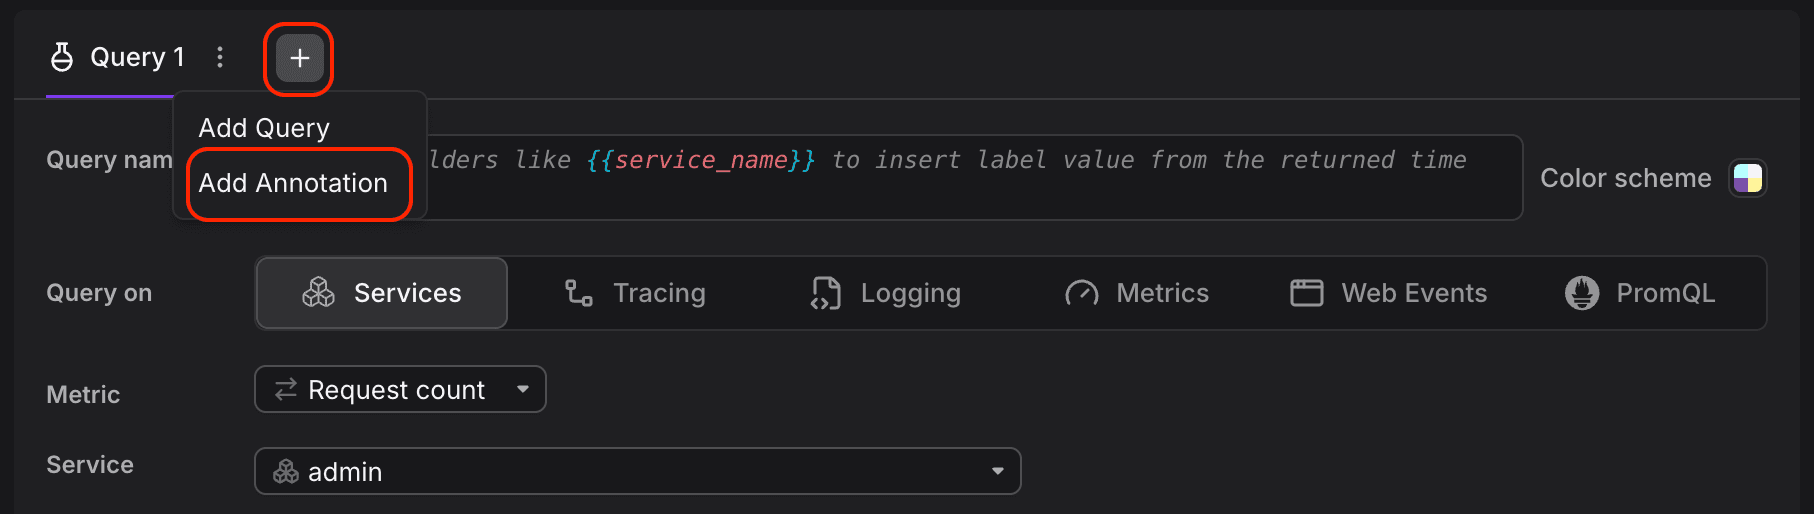This screenshot has height=514, width=1814.
Task: Switch query source to Logging
Action: click(x=886, y=293)
